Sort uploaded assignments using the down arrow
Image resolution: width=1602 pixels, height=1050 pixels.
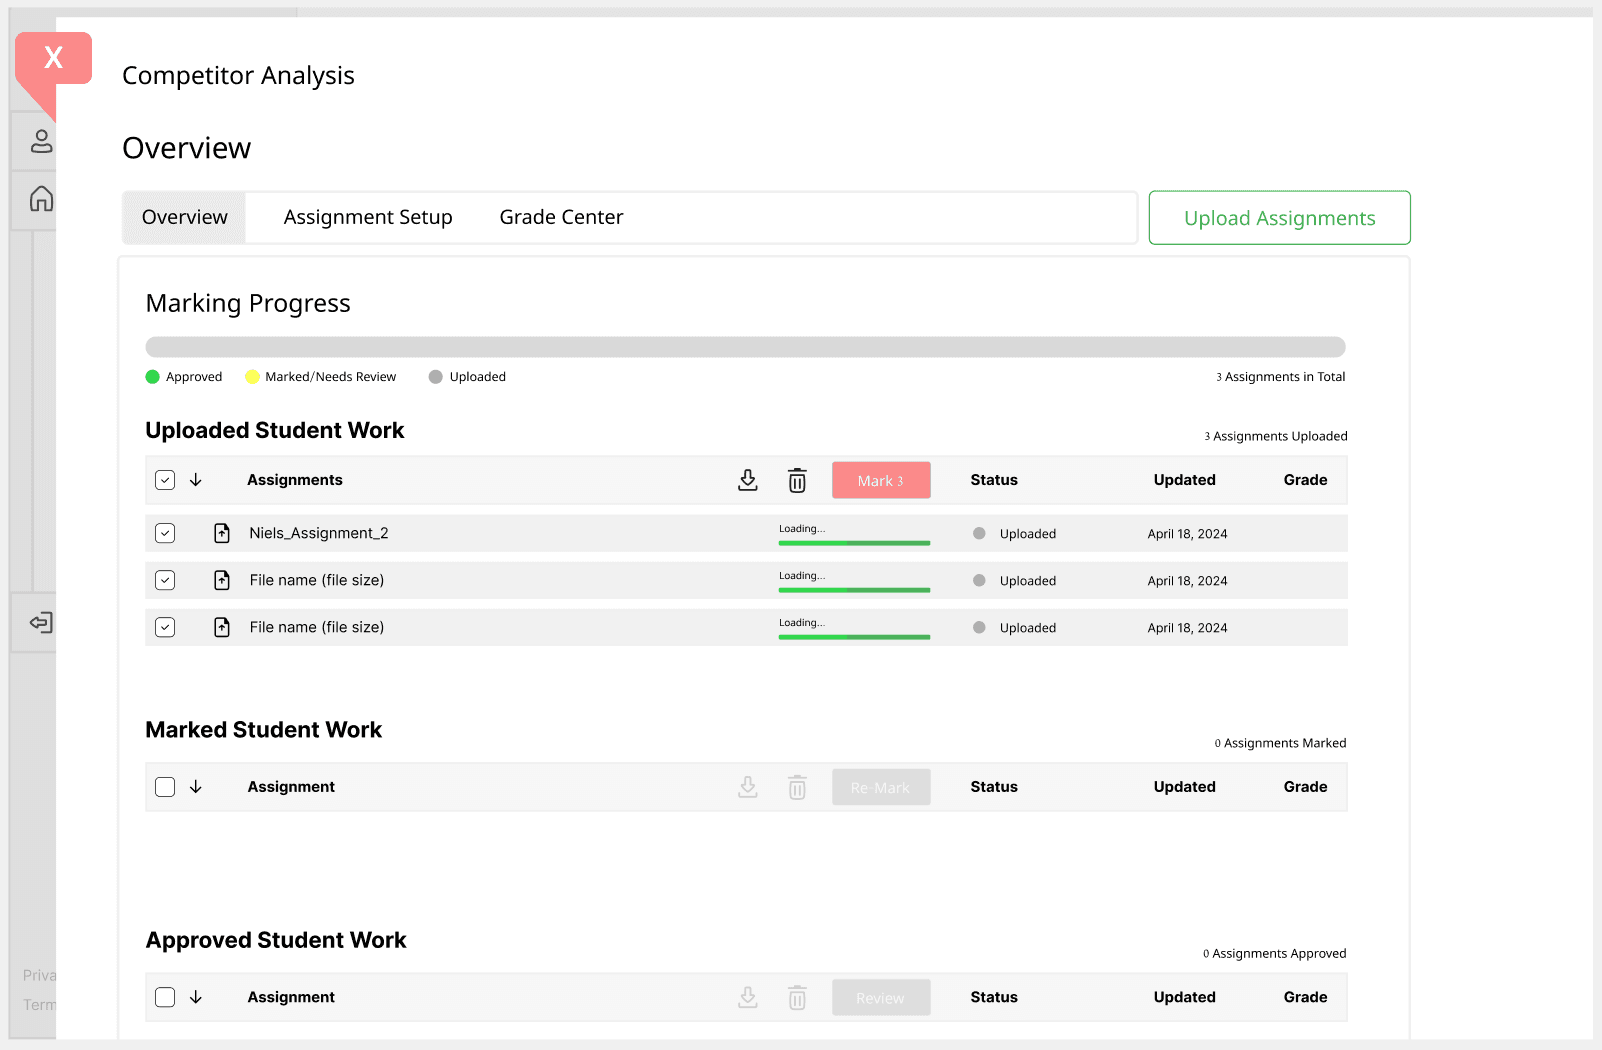pyautogui.click(x=196, y=481)
